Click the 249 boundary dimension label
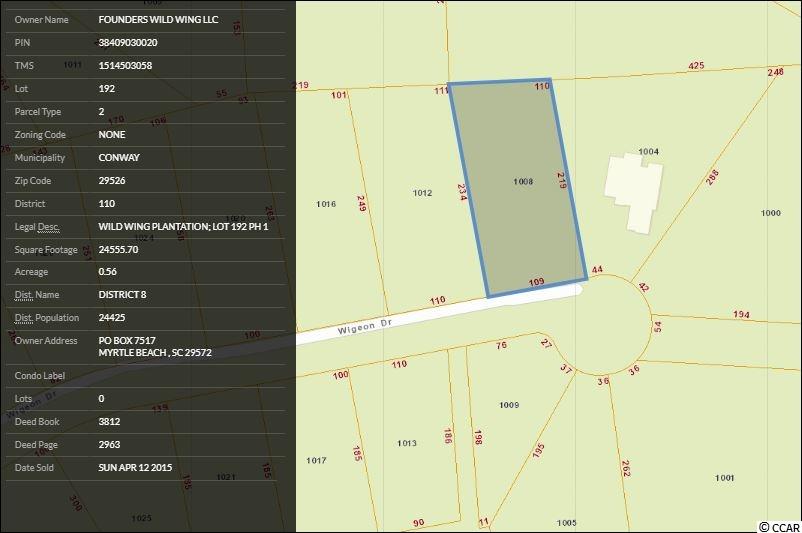Viewport: 802px width, 533px height. point(361,204)
